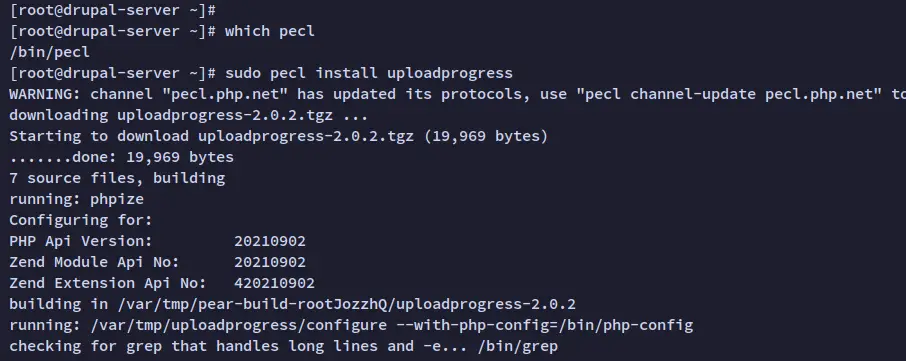Click the Zend Module Api No value
The height and width of the screenshot is (361, 906).
coord(270,262)
